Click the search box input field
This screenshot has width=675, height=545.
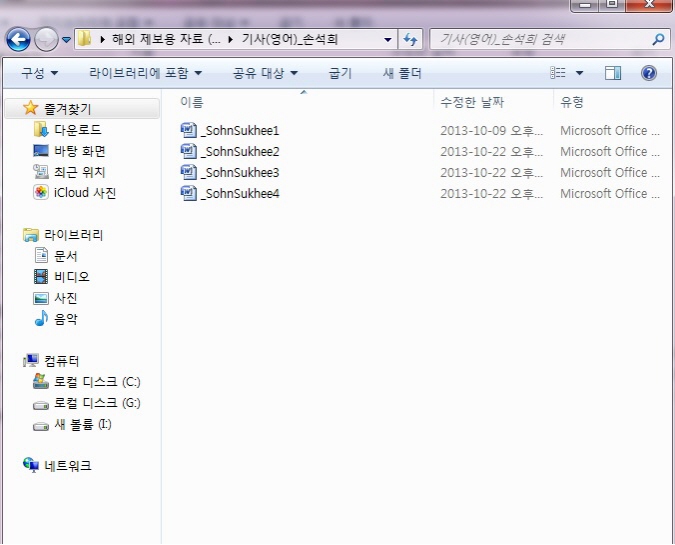(540, 39)
